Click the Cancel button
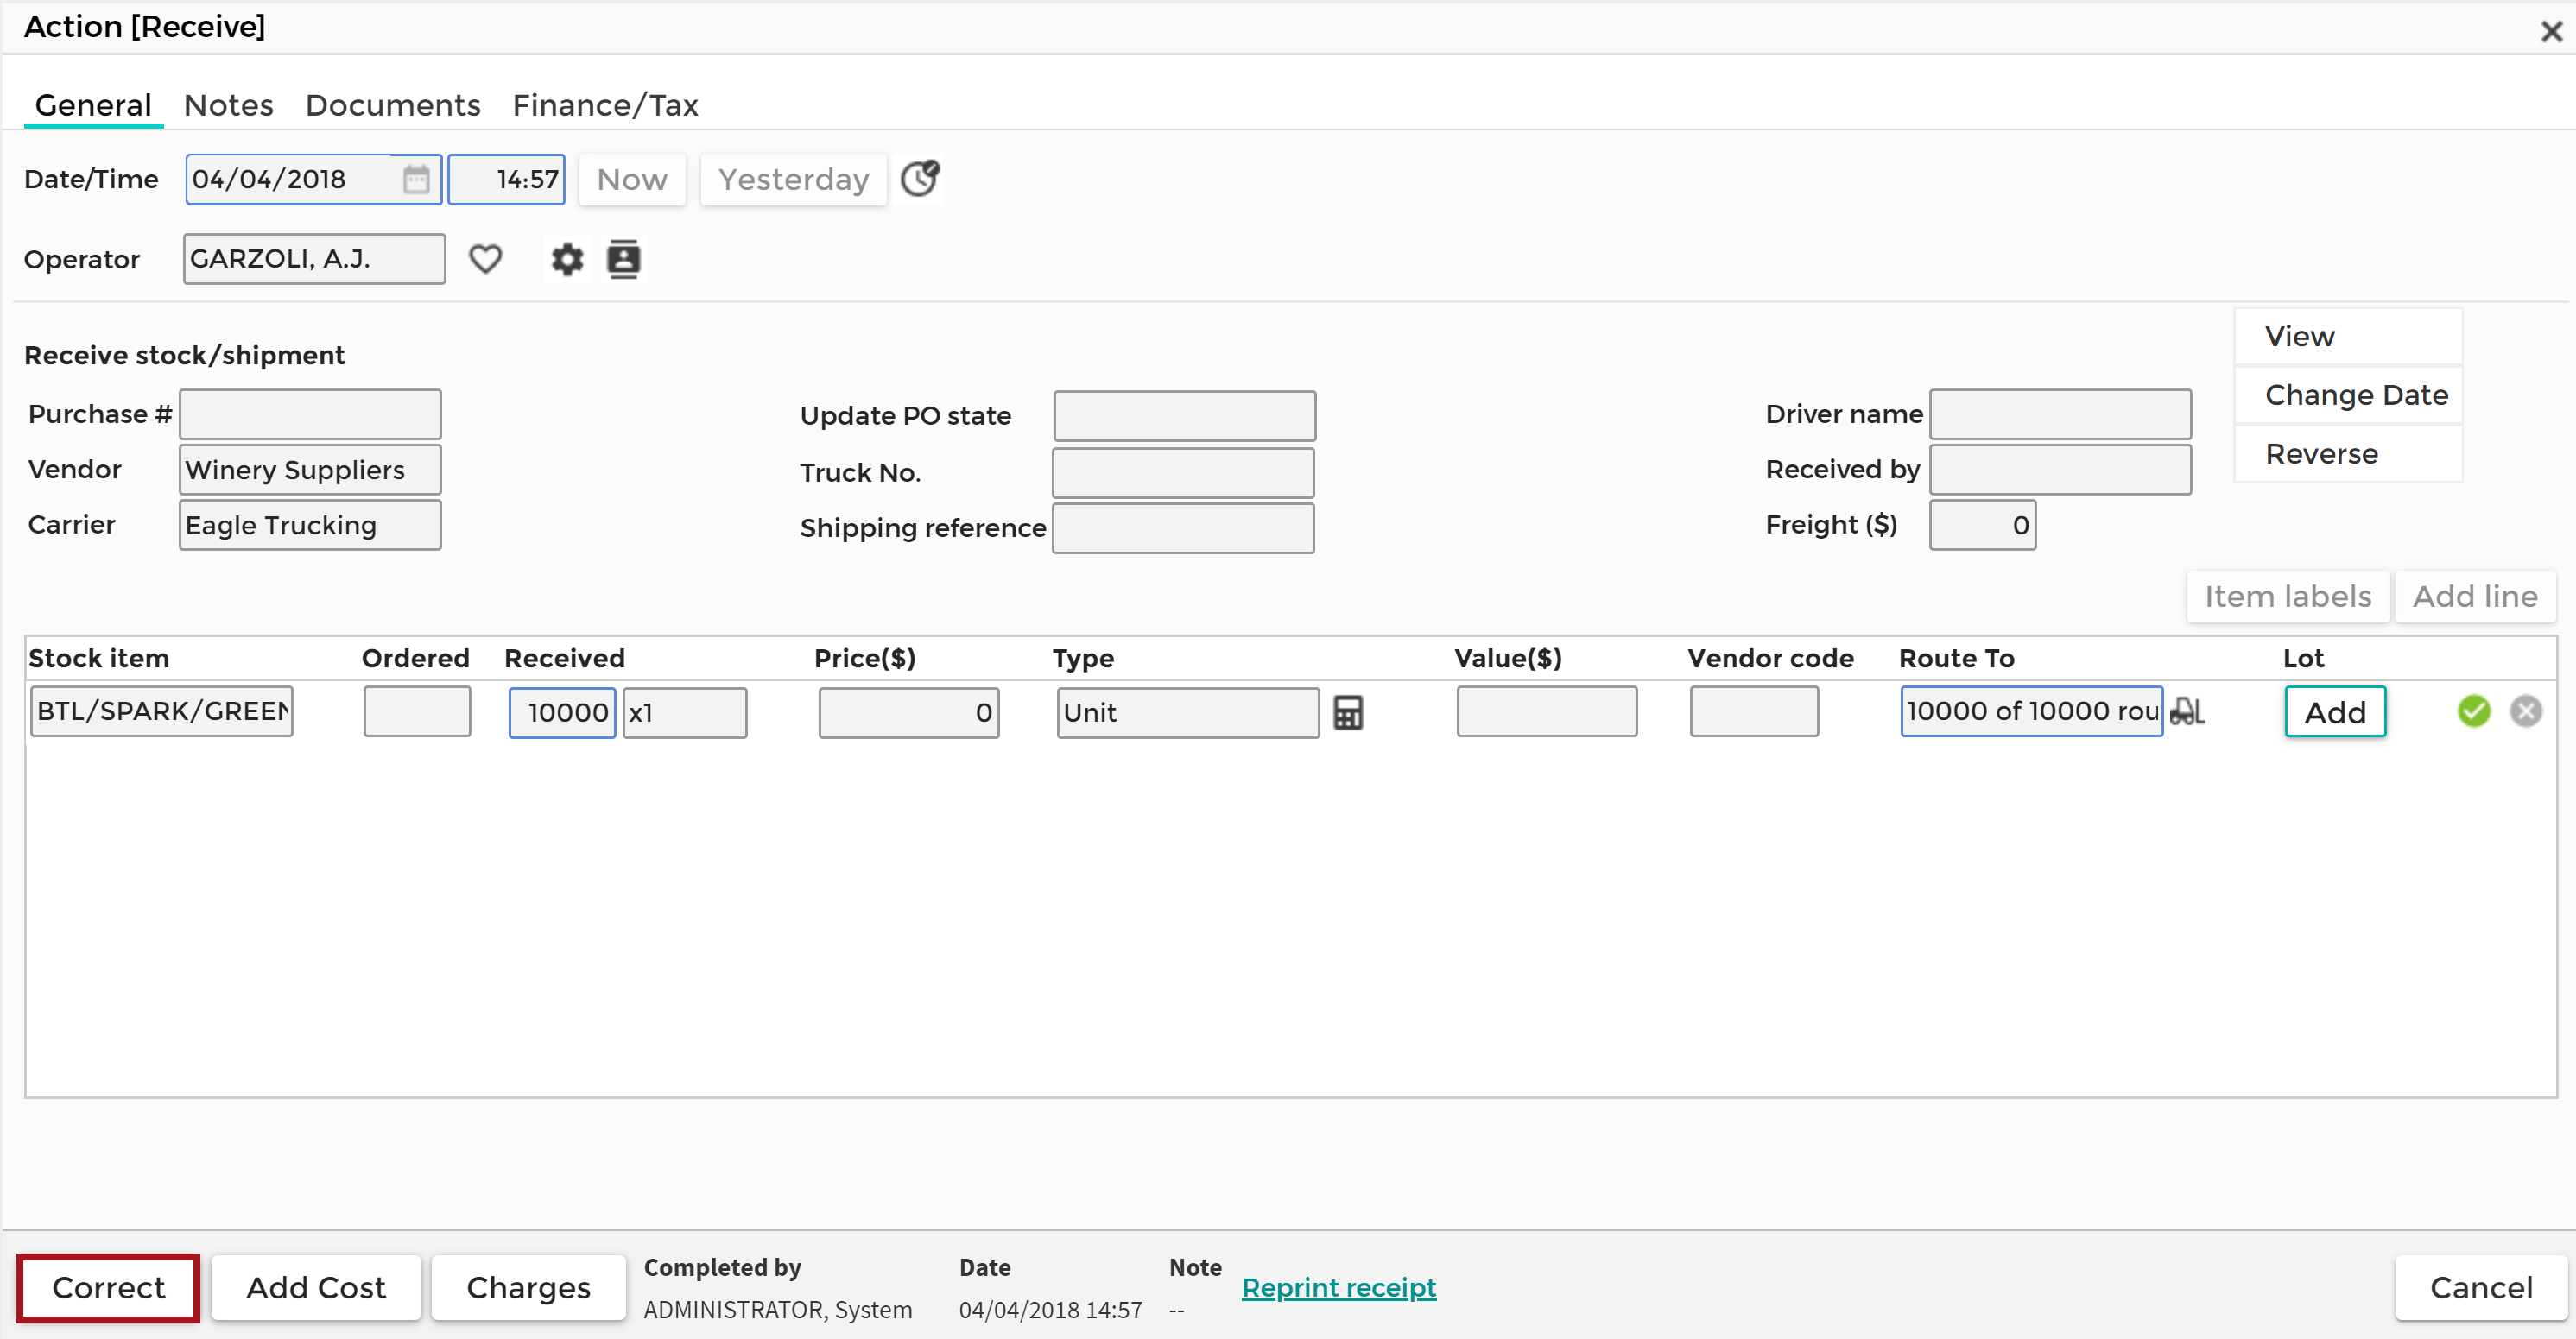Screen dimensions: 2576x1339 pos(2481,1287)
